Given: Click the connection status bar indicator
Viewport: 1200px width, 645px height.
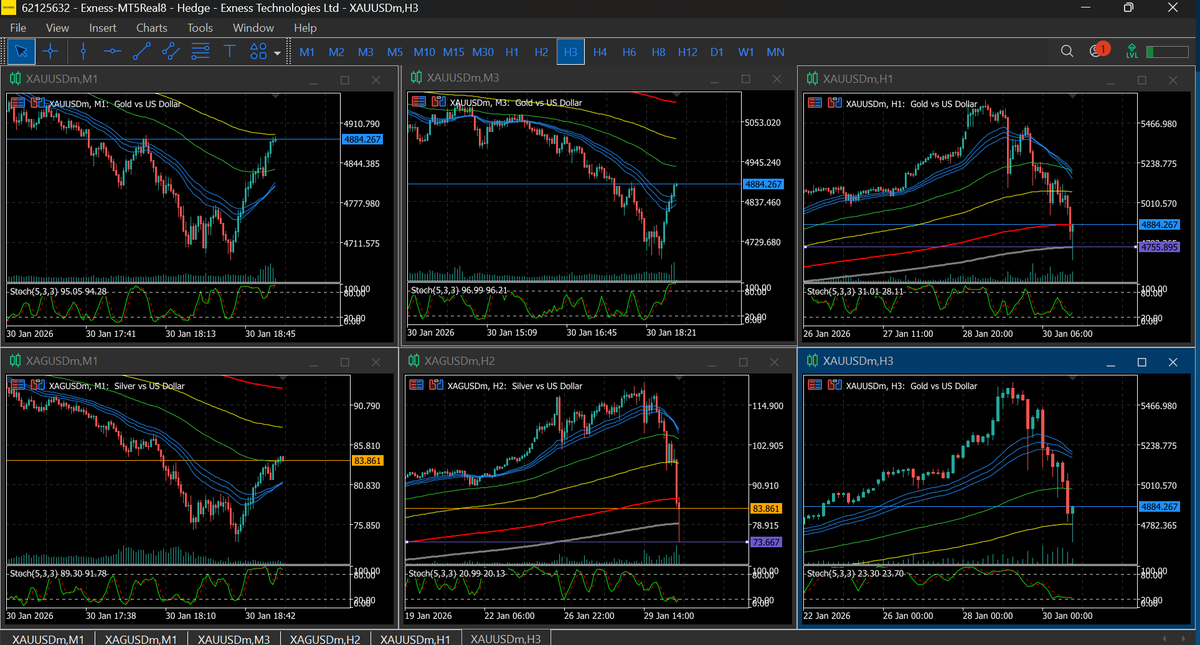Looking at the screenshot, I should [1167, 51].
